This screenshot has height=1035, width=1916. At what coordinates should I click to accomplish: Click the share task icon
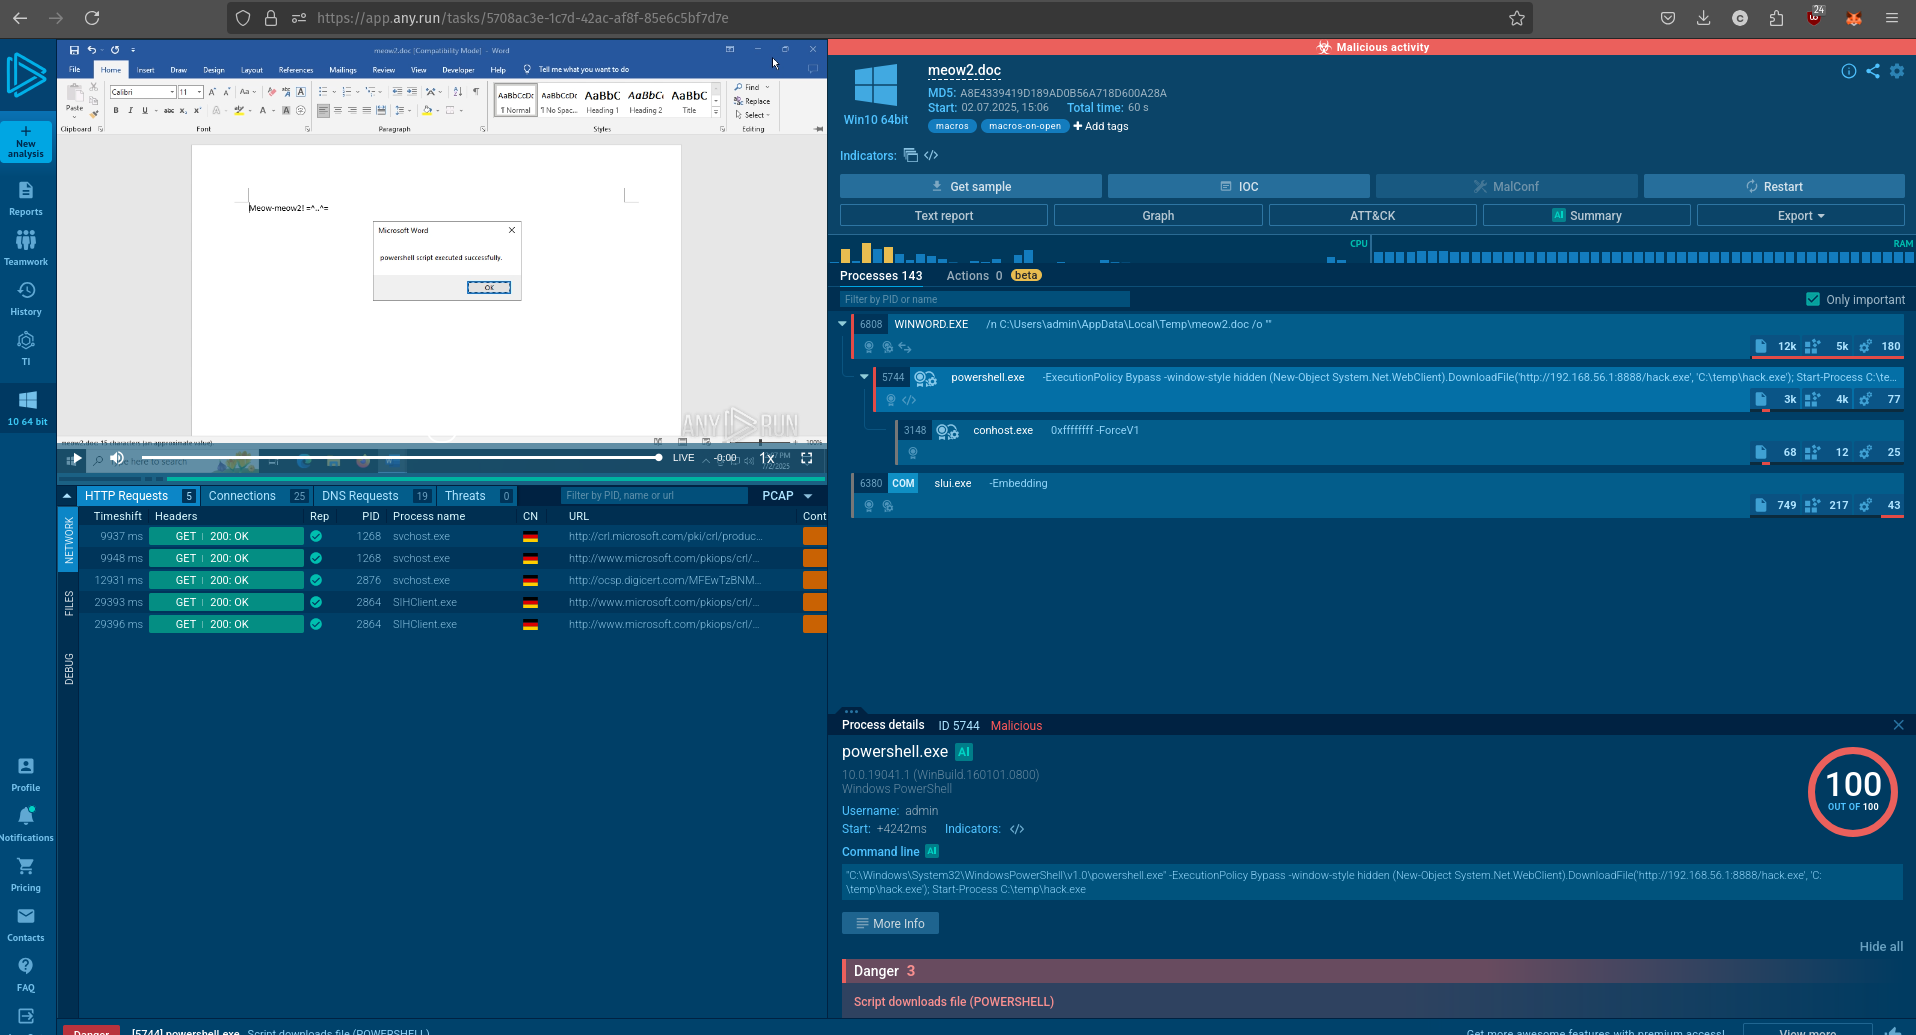(1873, 71)
